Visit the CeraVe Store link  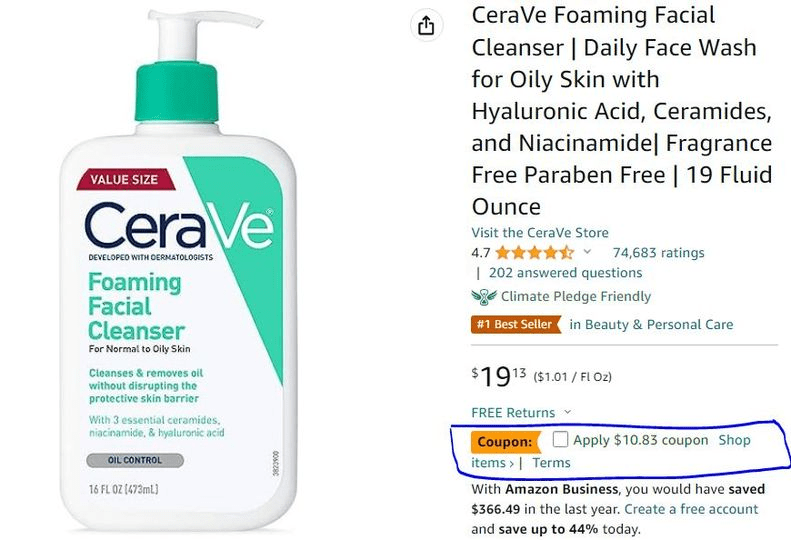540,233
